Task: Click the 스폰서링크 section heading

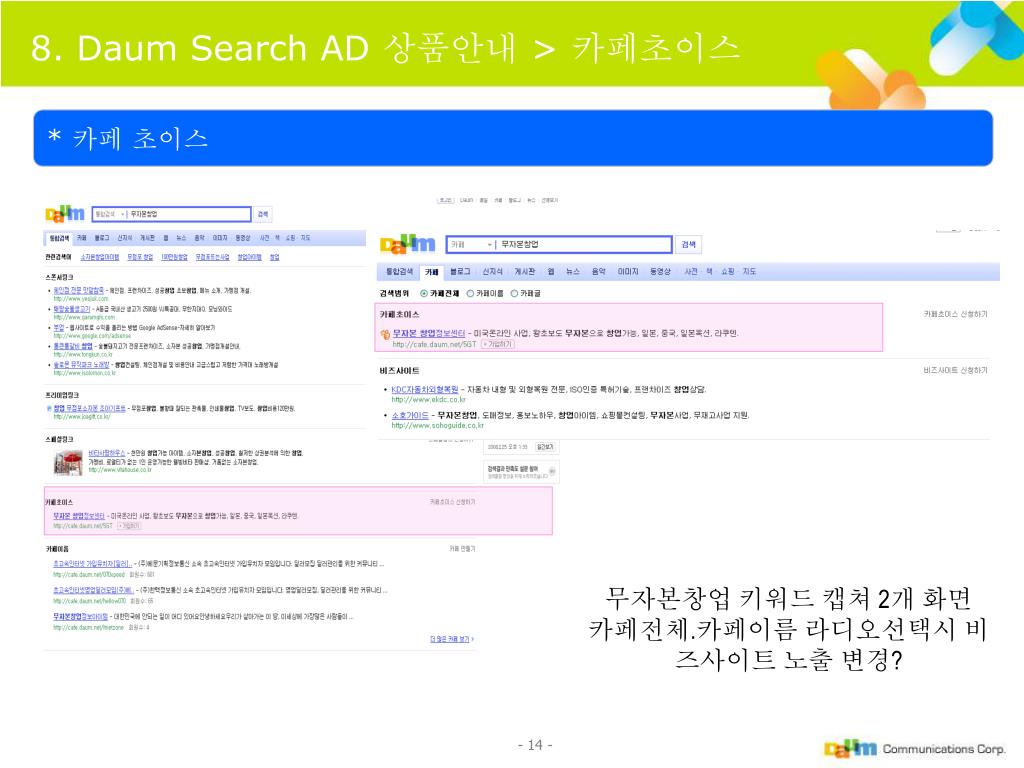Action: [x=59, y=277]
